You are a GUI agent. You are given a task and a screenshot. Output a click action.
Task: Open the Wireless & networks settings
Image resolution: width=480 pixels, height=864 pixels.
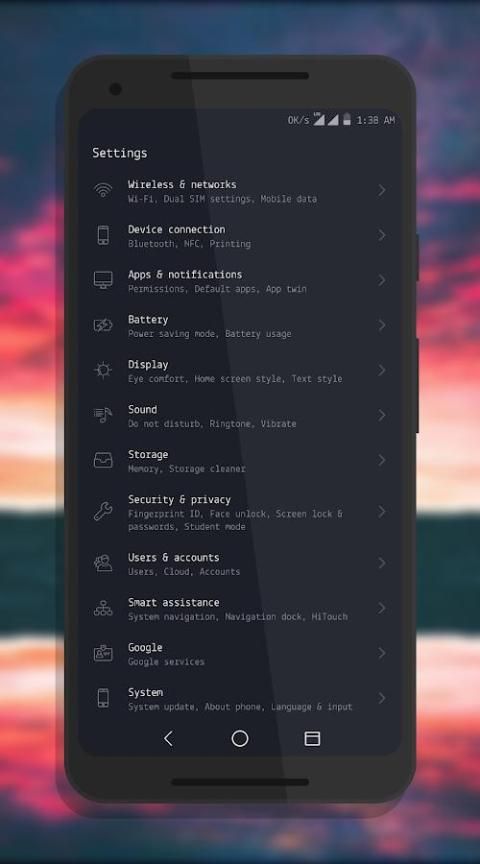pos(240,191)
